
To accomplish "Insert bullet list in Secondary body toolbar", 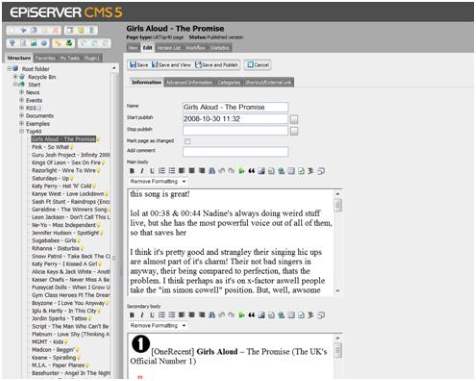I will (172, 315).
